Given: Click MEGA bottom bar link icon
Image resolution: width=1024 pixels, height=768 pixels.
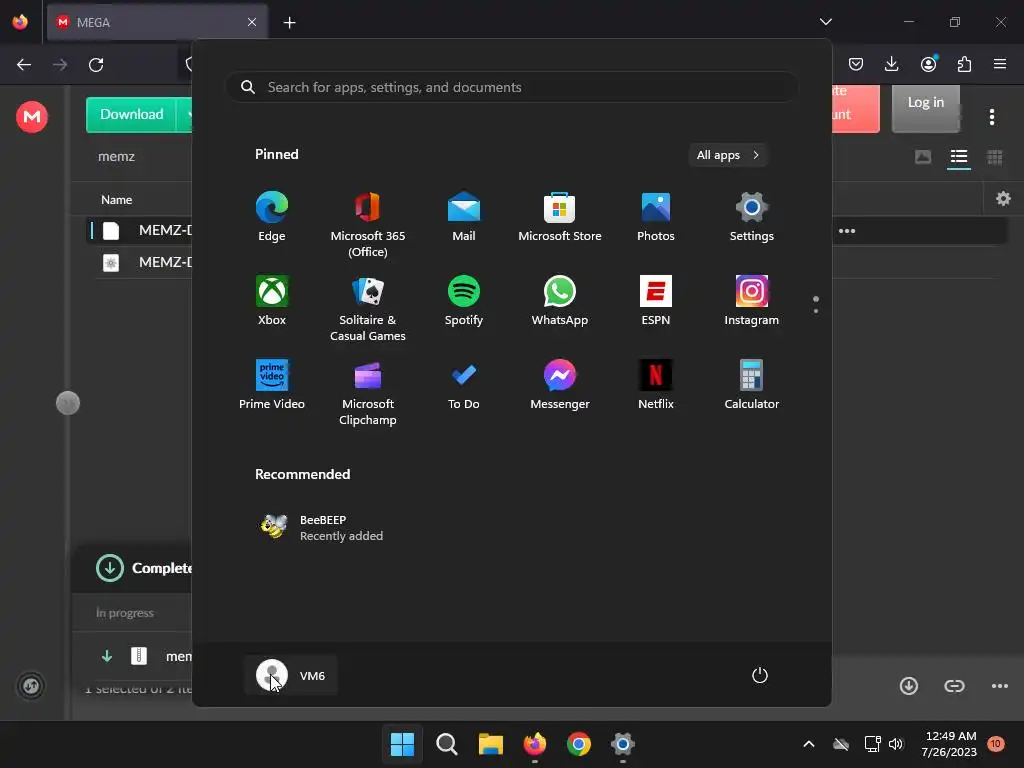Looking at the screenshot, I should [x=954, y=686].
